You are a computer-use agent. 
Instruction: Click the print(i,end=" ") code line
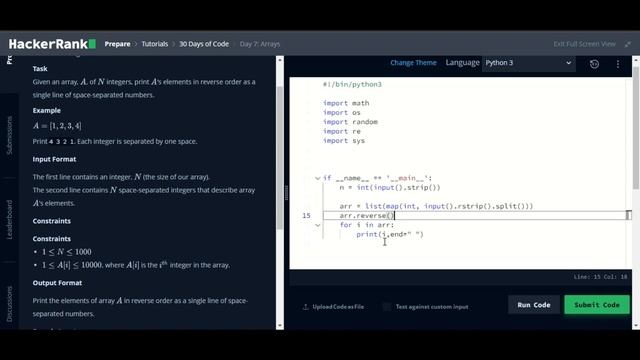point(390,234)
